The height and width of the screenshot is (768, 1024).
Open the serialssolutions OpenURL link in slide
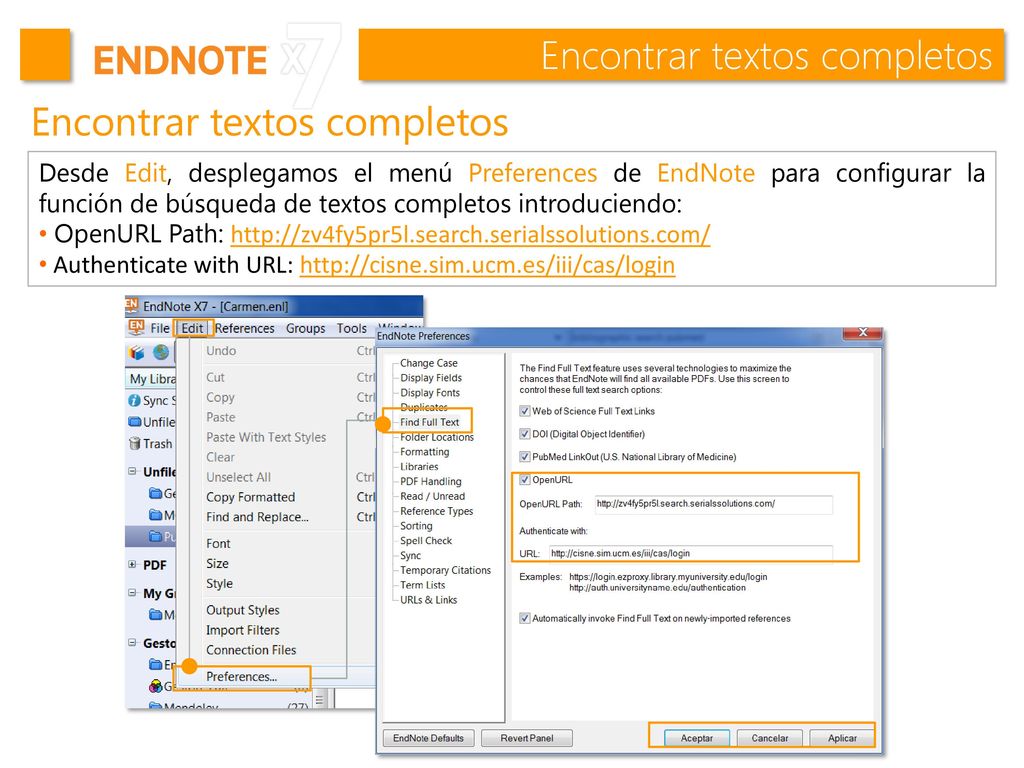click(470, 234)
